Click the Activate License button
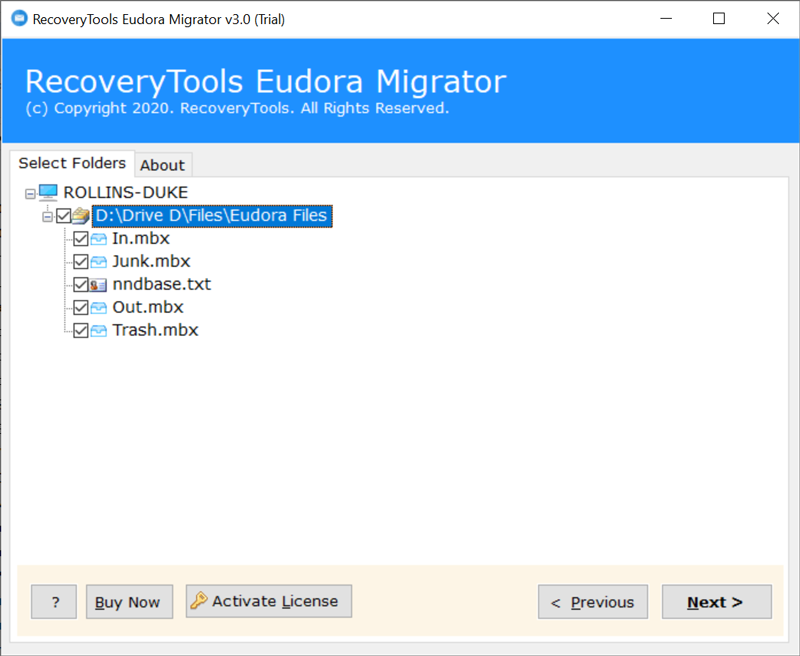 pyautogui.click(x=269, y=601)
